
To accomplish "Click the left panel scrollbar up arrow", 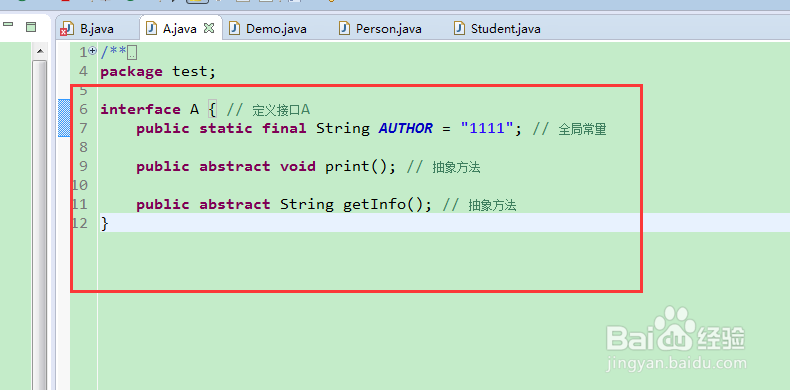I will point(40,51).
